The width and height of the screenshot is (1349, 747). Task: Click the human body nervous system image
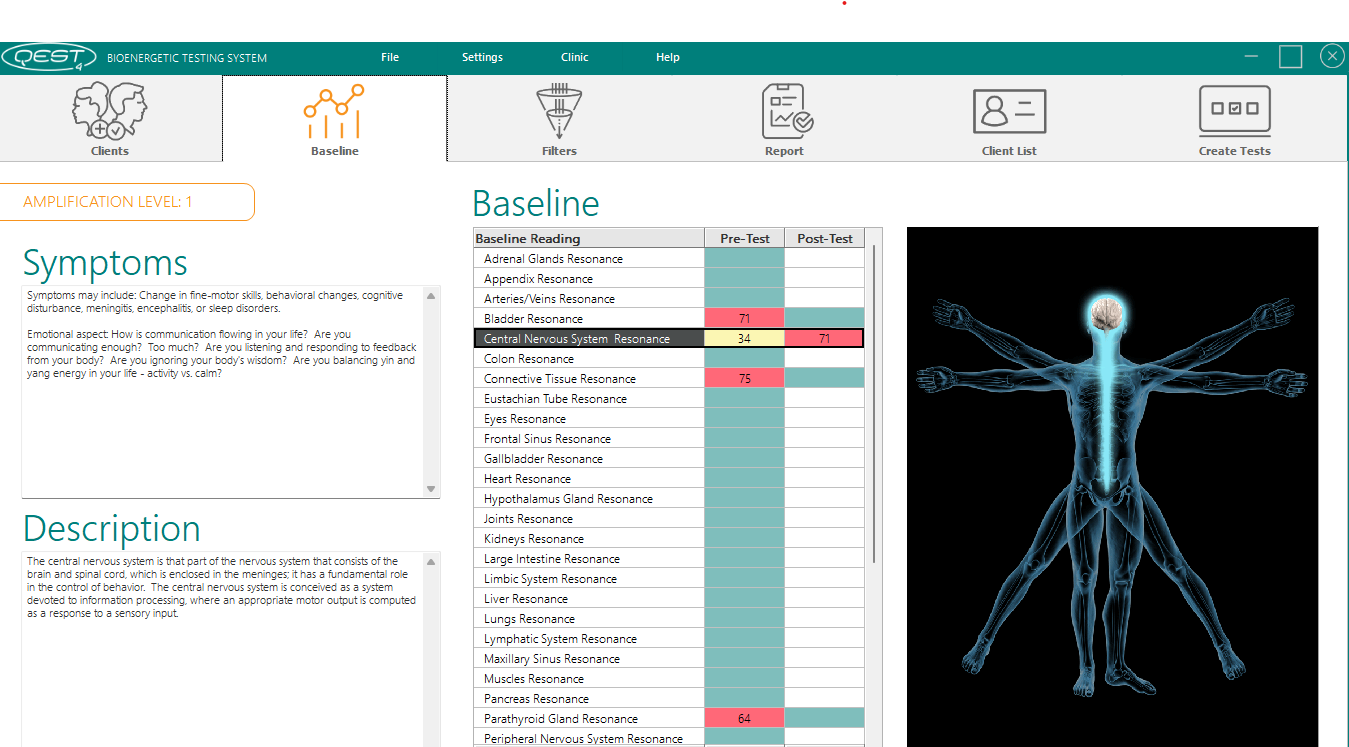click(x=1111, y=486)
